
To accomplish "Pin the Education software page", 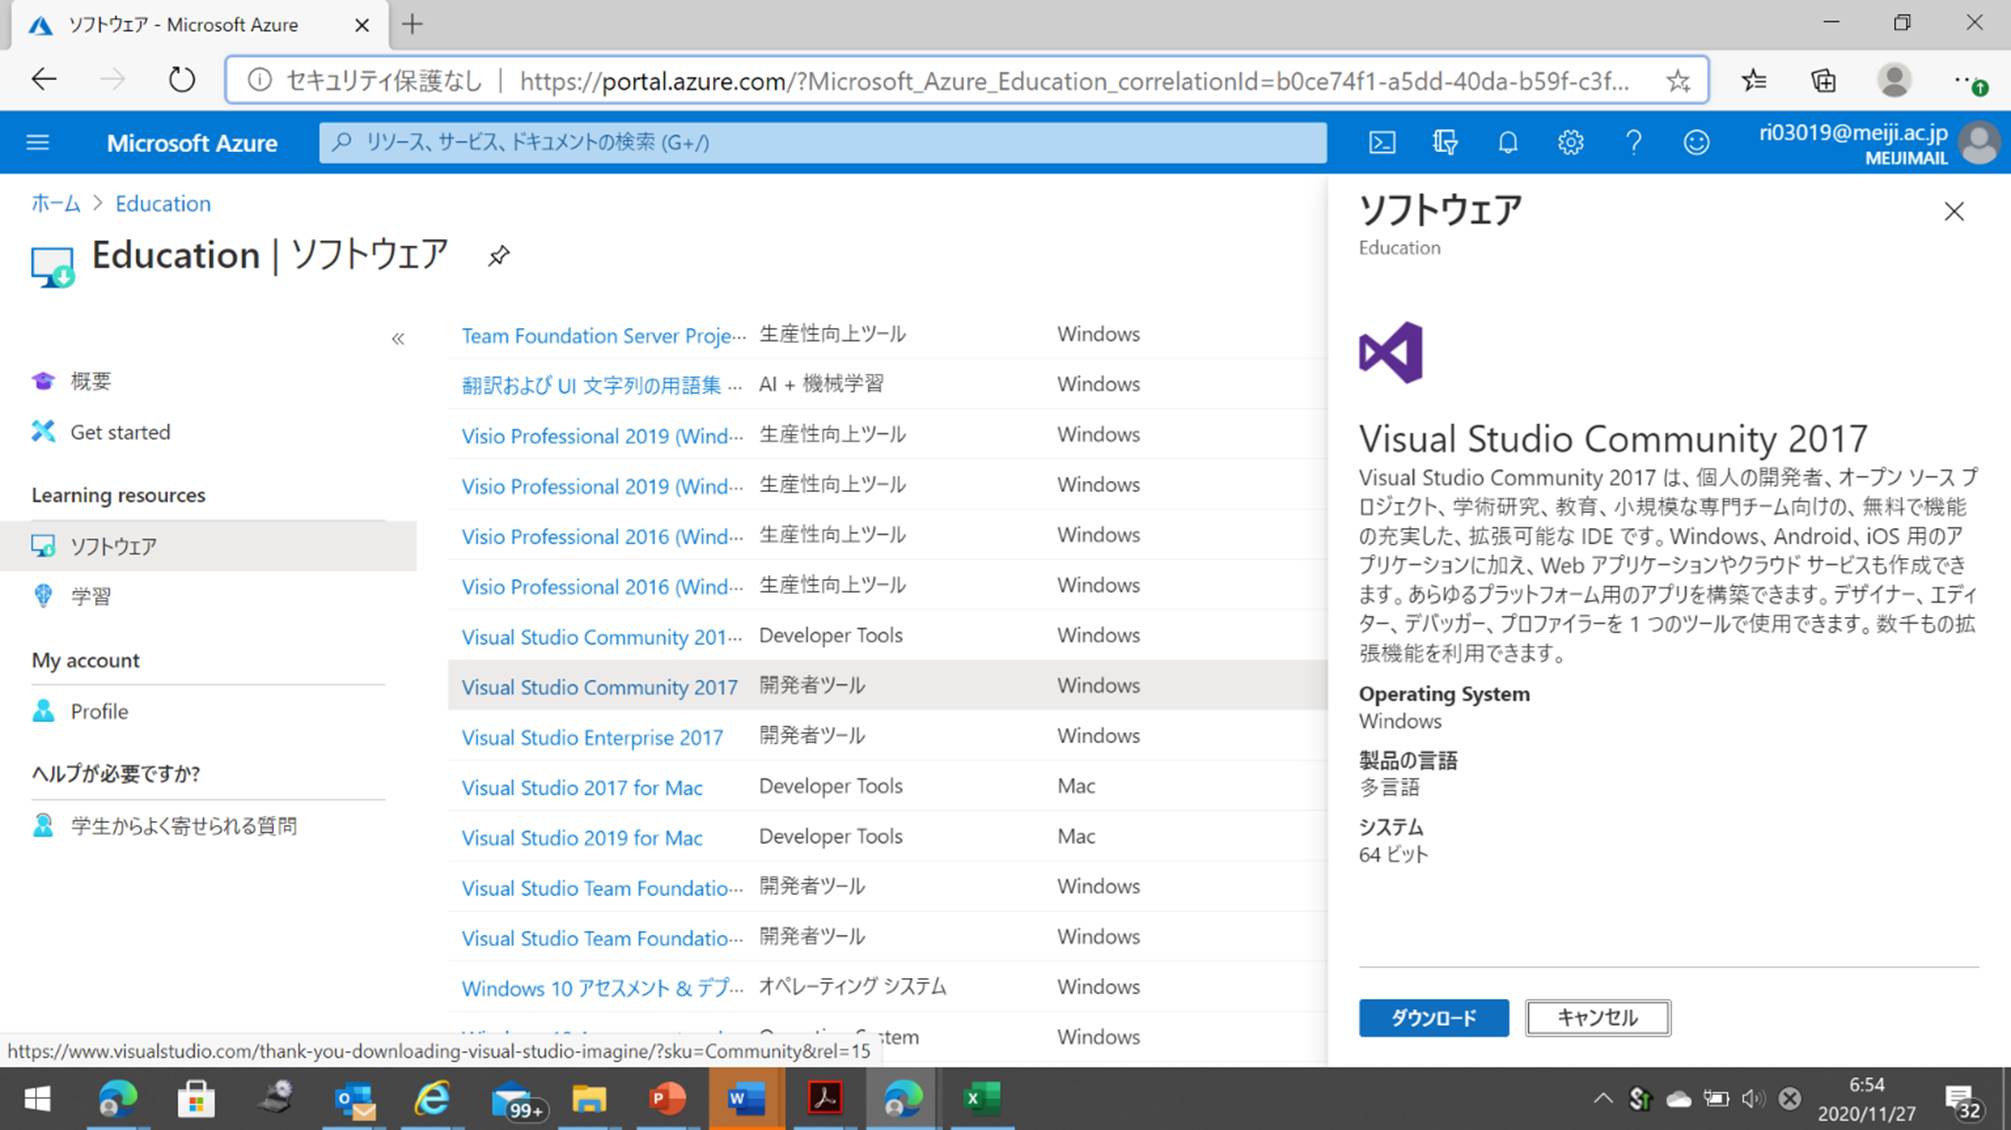I will (x=498, y=256).
